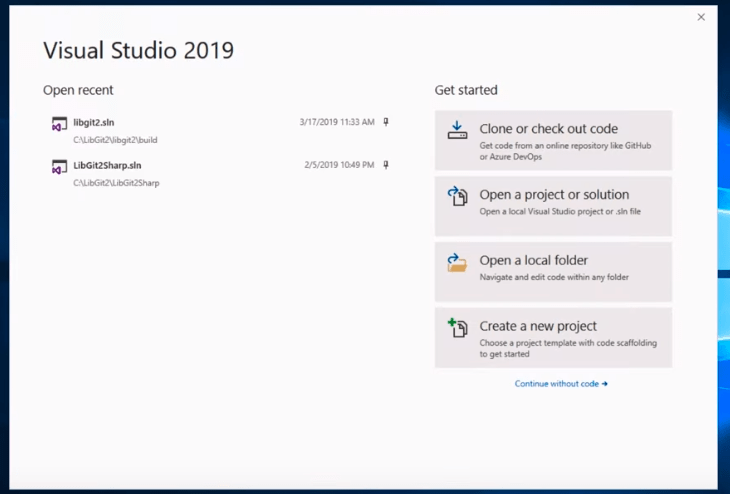The width and height of the screenshot is (730, 494).
Task: Open LibGit2Sharp.sln from recent list
Action: click(x=220, y=173)
